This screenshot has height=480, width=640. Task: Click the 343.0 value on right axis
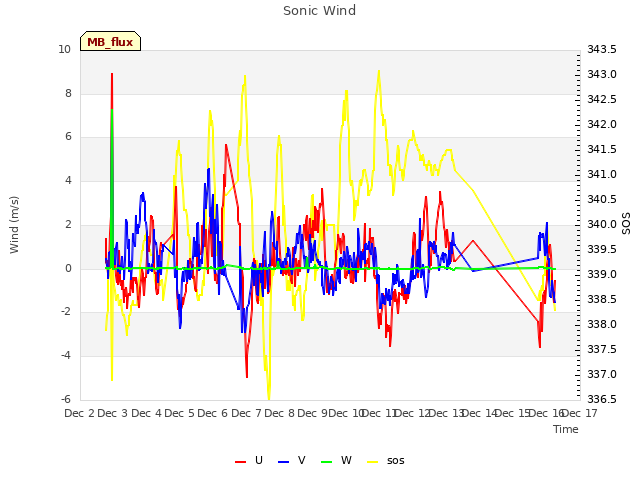coord(602,75)
